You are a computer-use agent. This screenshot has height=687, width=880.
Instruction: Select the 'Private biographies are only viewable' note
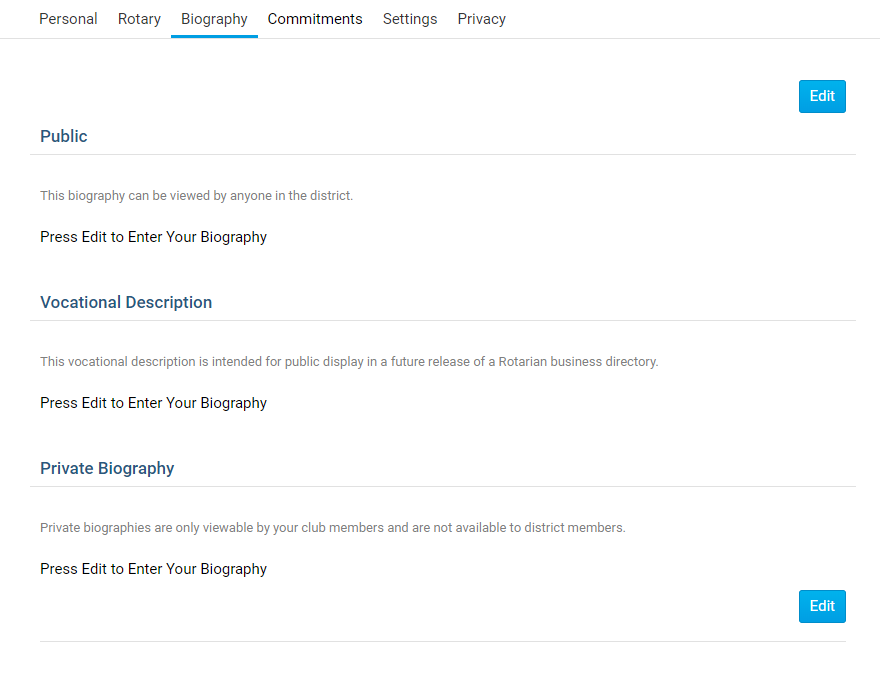pyautogui.click(x=333, y=528)
